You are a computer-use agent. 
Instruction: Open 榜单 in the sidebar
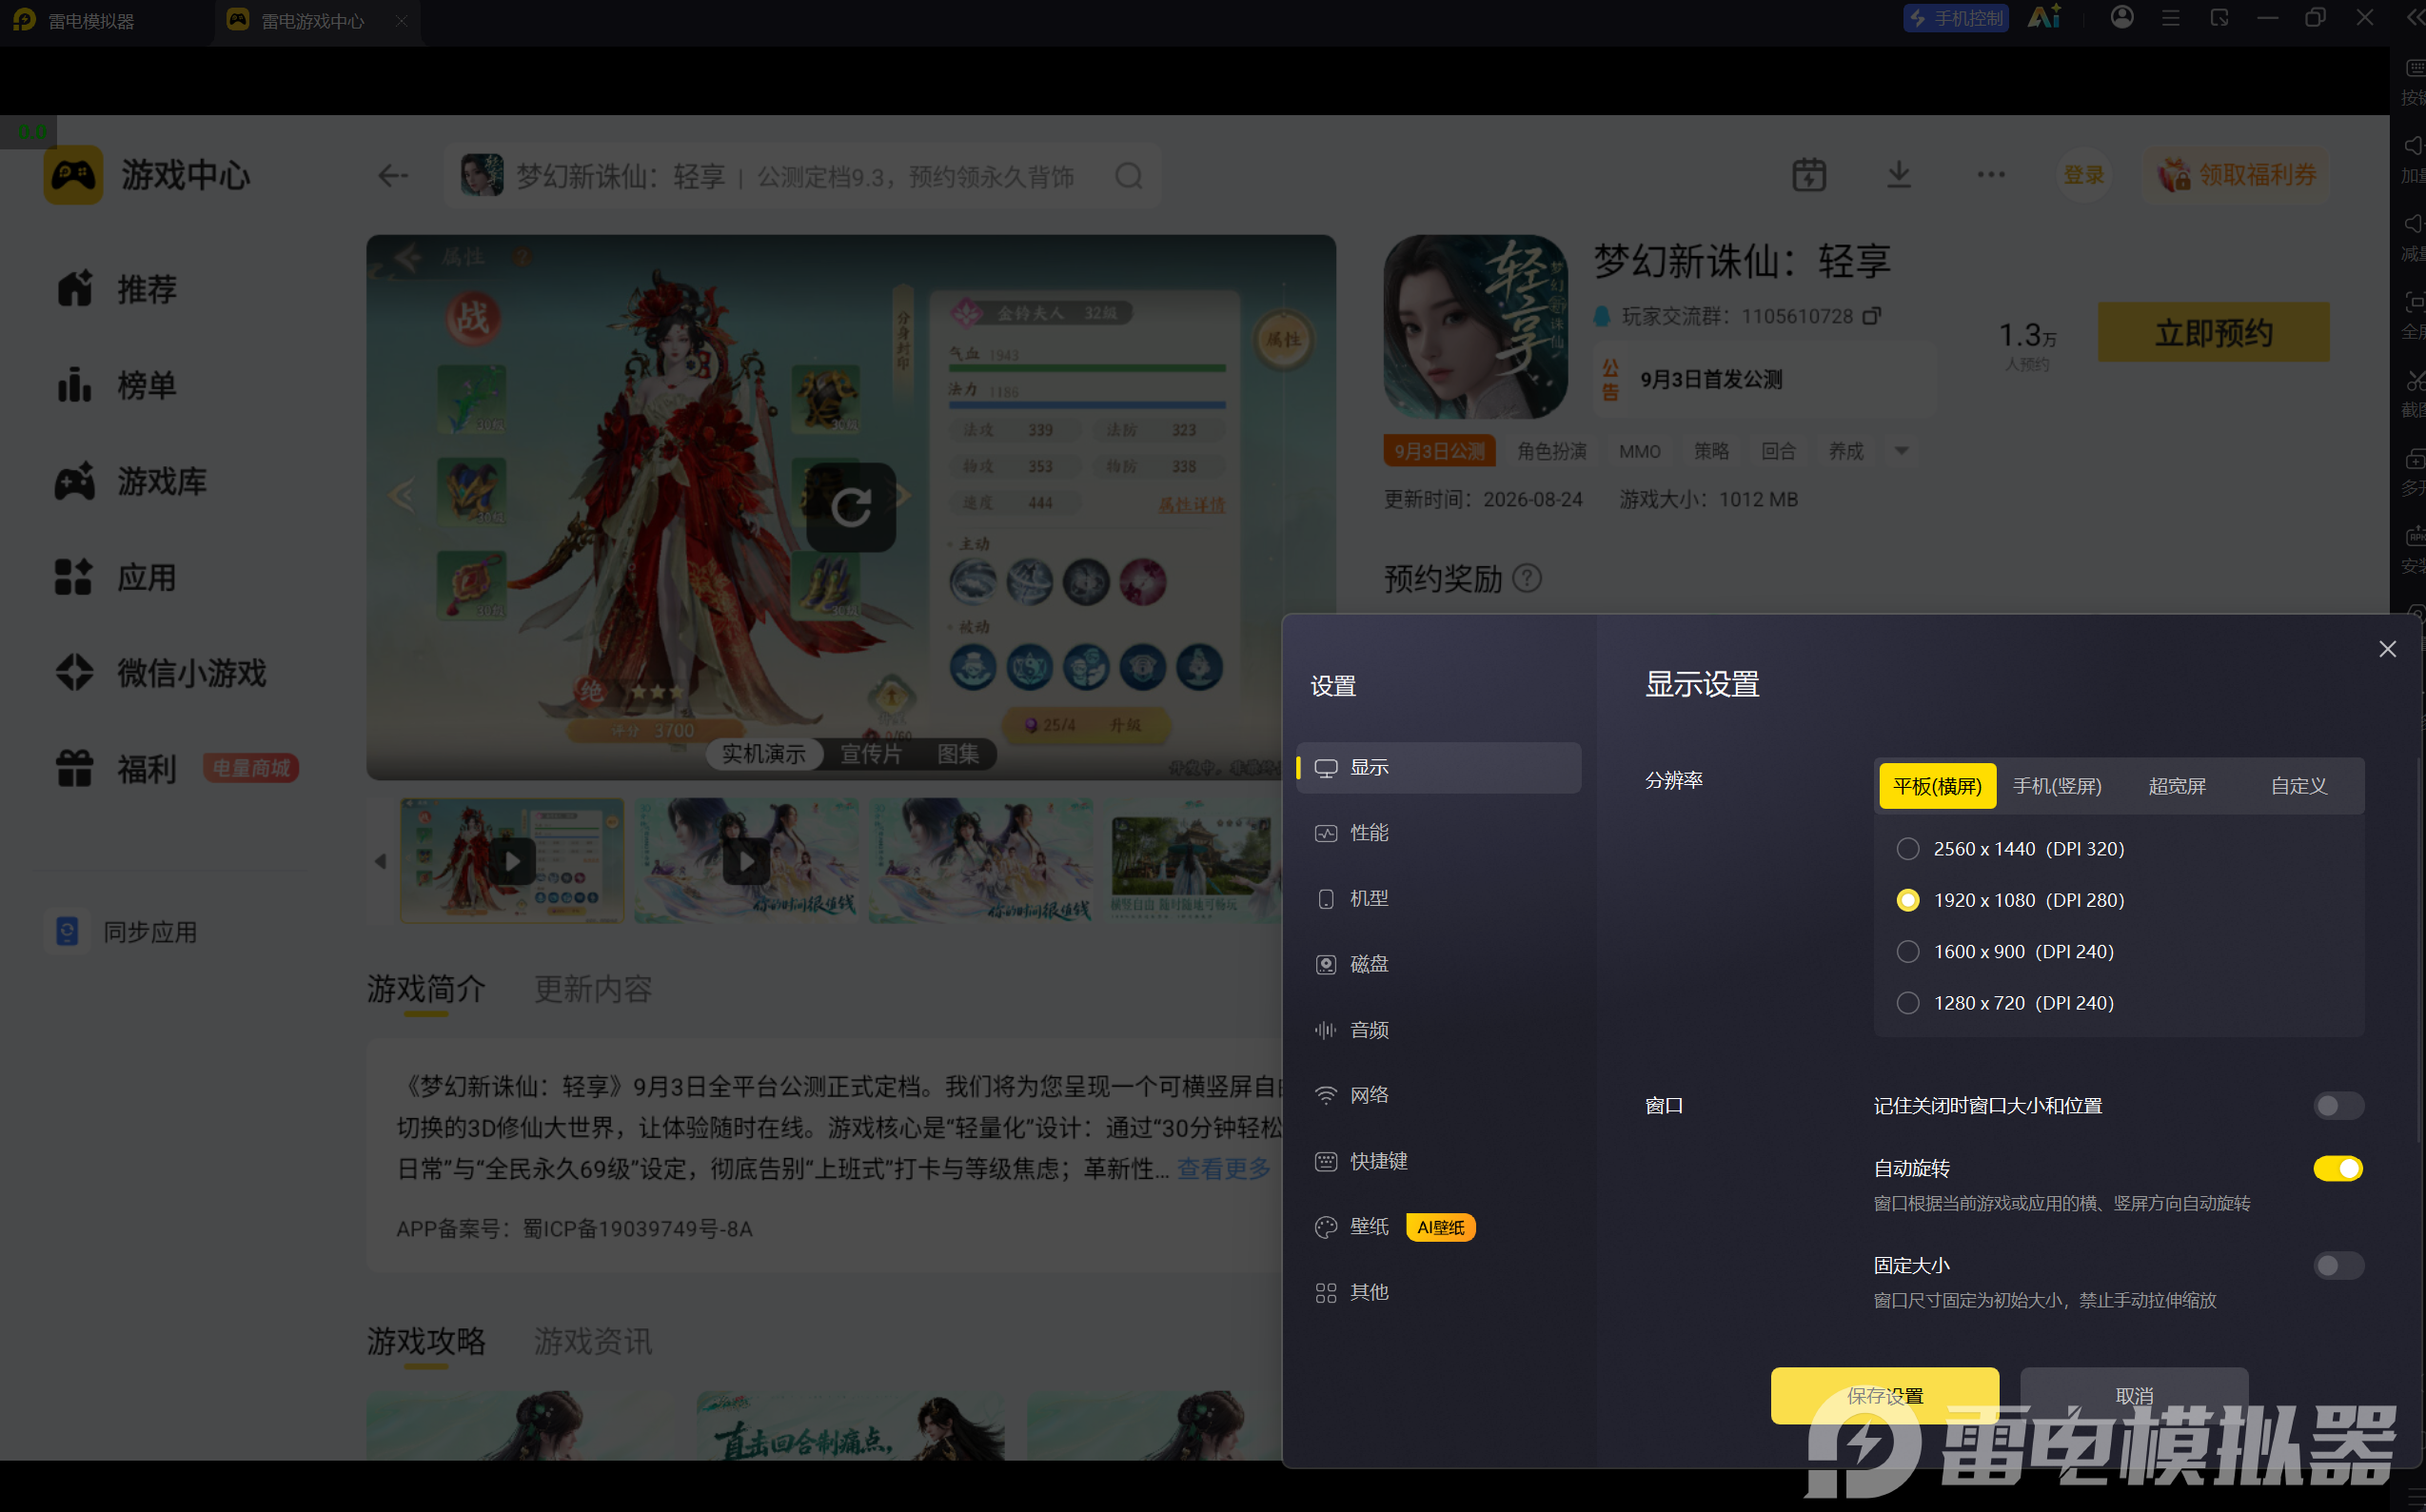[x=116, y=385]
